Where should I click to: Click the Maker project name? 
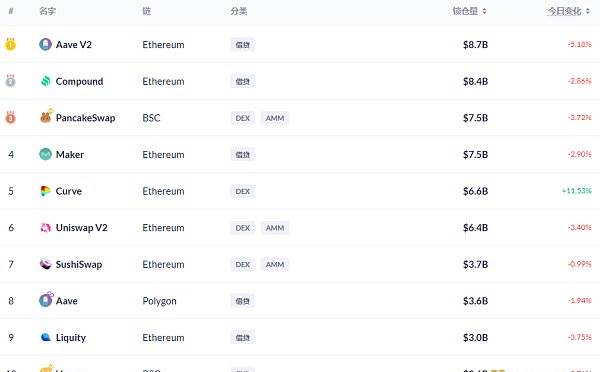click(70, 154)
